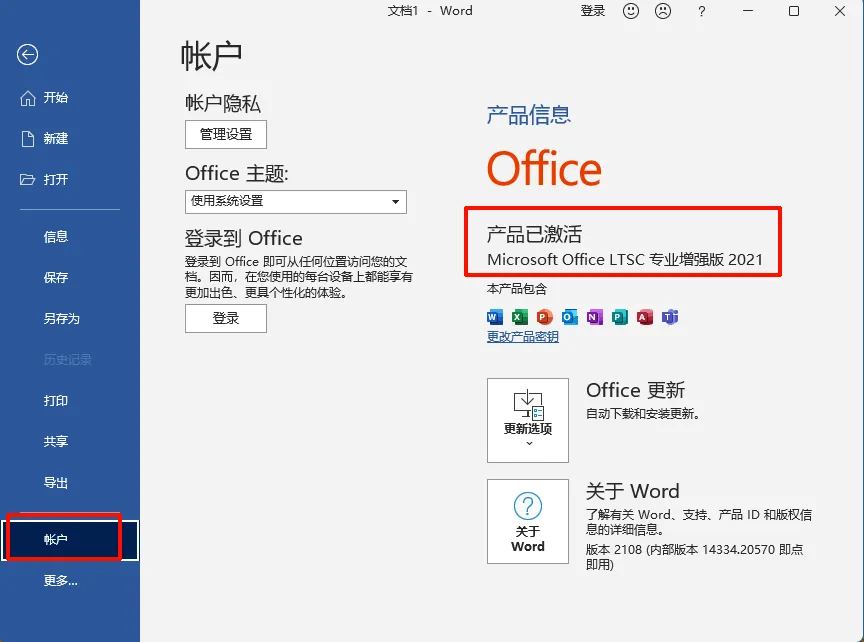The width and height of the screenshot is (864, 642).
Task: Open the 信息 page in the sidebar
Action: [x=56, y=237]
